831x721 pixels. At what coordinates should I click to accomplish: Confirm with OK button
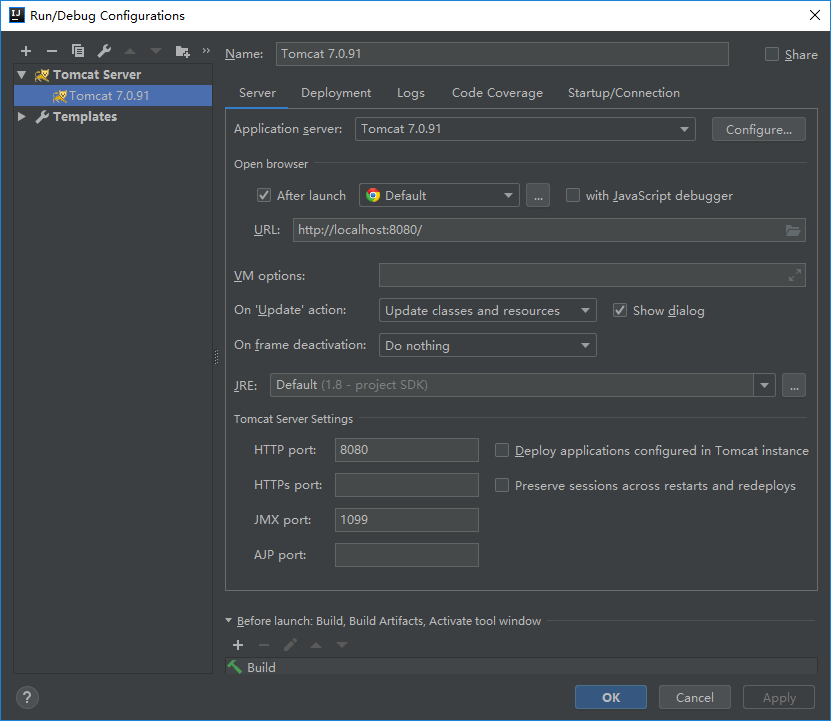pos(611,697)
